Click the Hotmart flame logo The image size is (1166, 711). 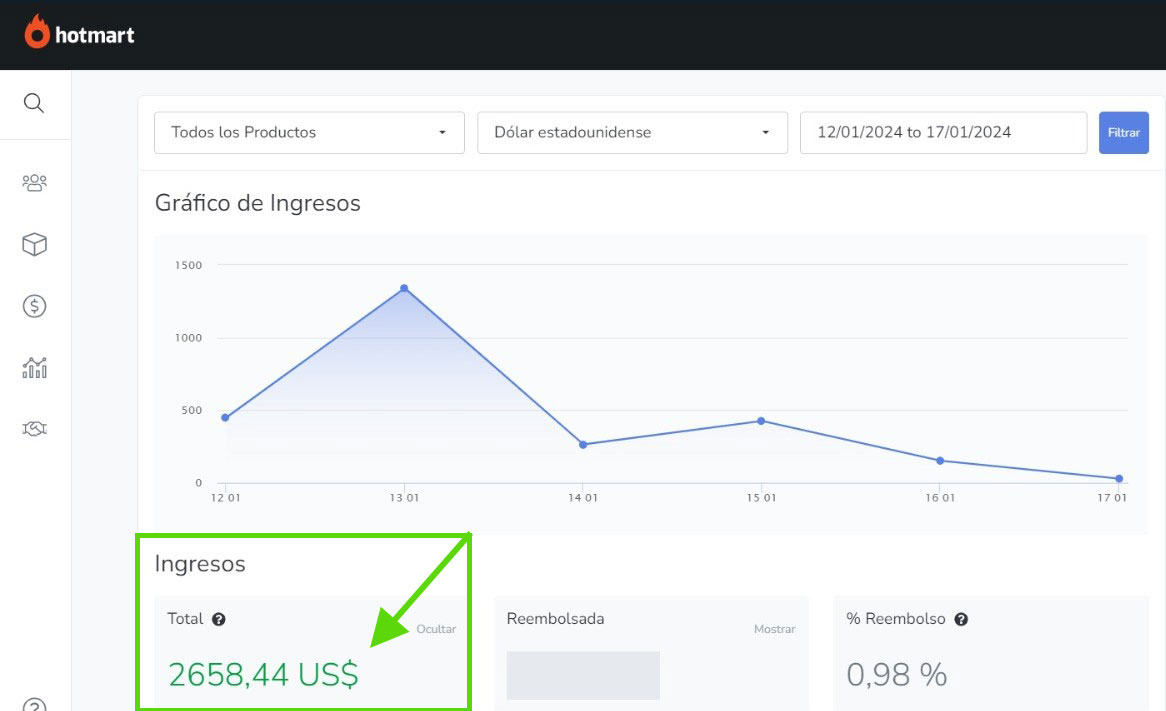click(37, 32)
